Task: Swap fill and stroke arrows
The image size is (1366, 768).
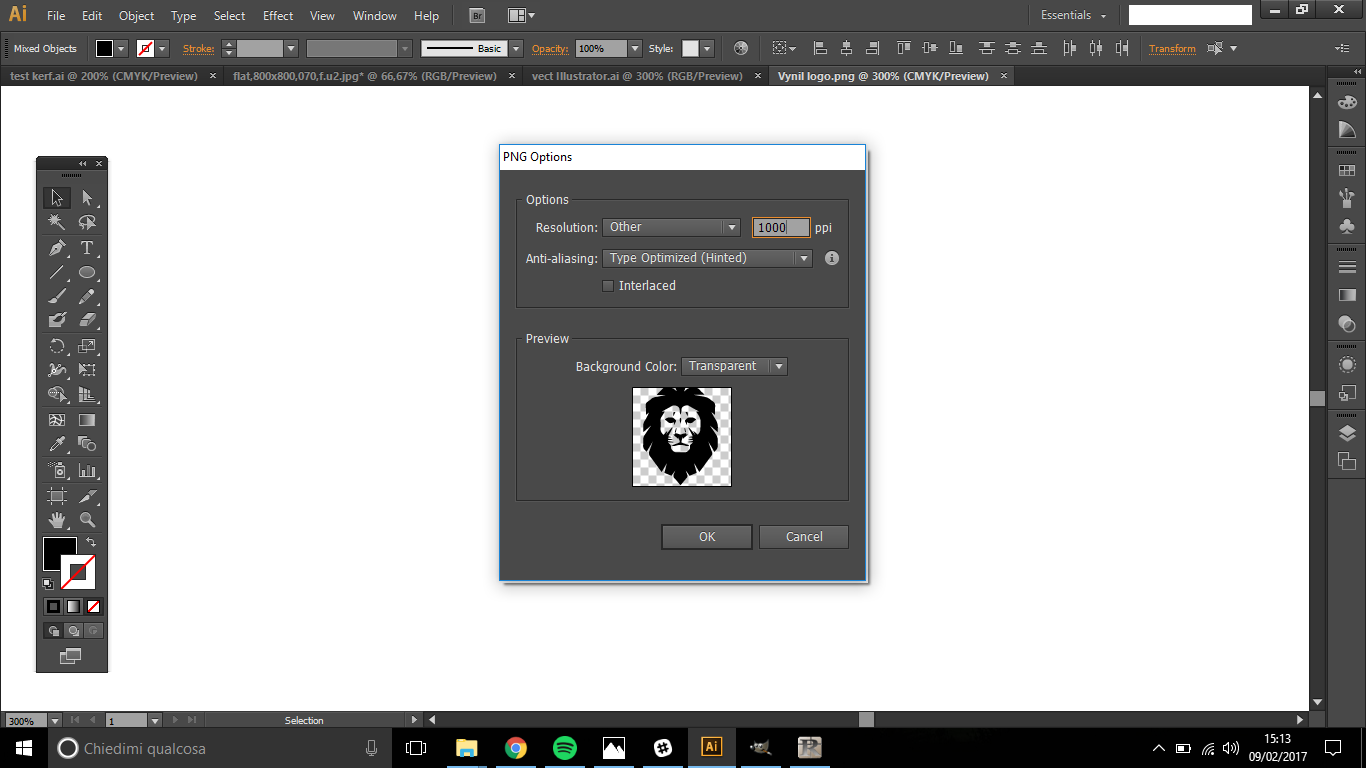Action: click(90, 542)
